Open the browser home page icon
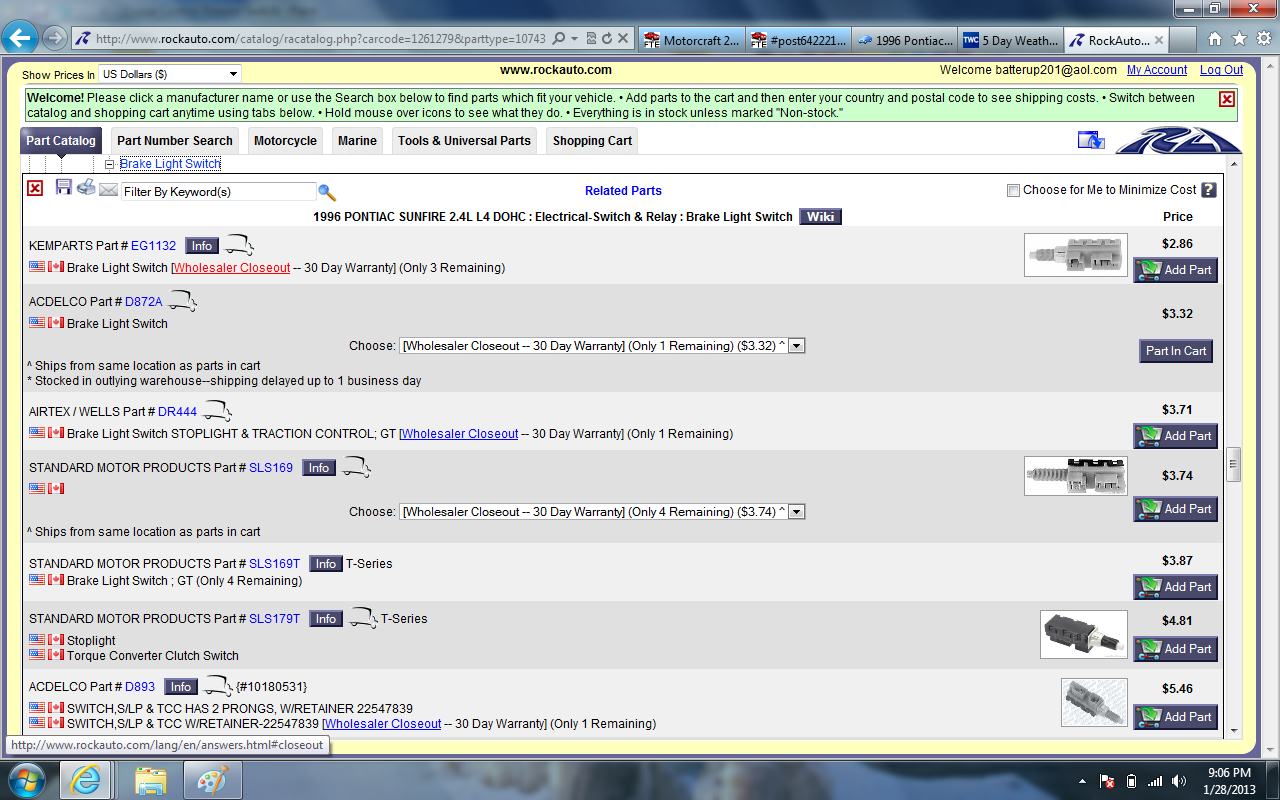Viewport: 1280px width, 800px height. click(1215, 39)
